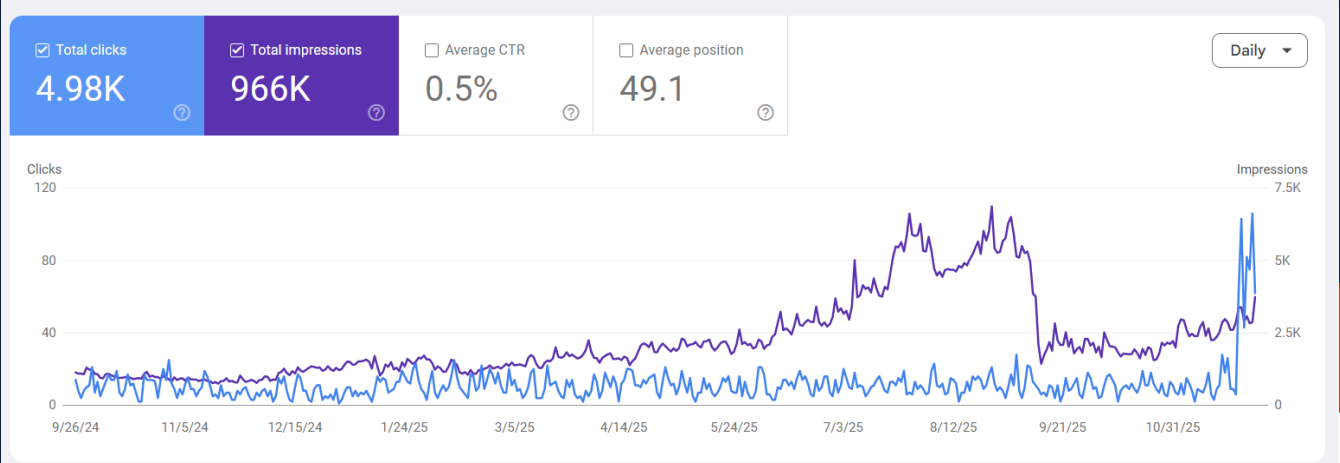Image resolution: width=1340 pixels, height=463 pixels.
Task: Enable the Average position checkbox
Action: tap(626, 50)
